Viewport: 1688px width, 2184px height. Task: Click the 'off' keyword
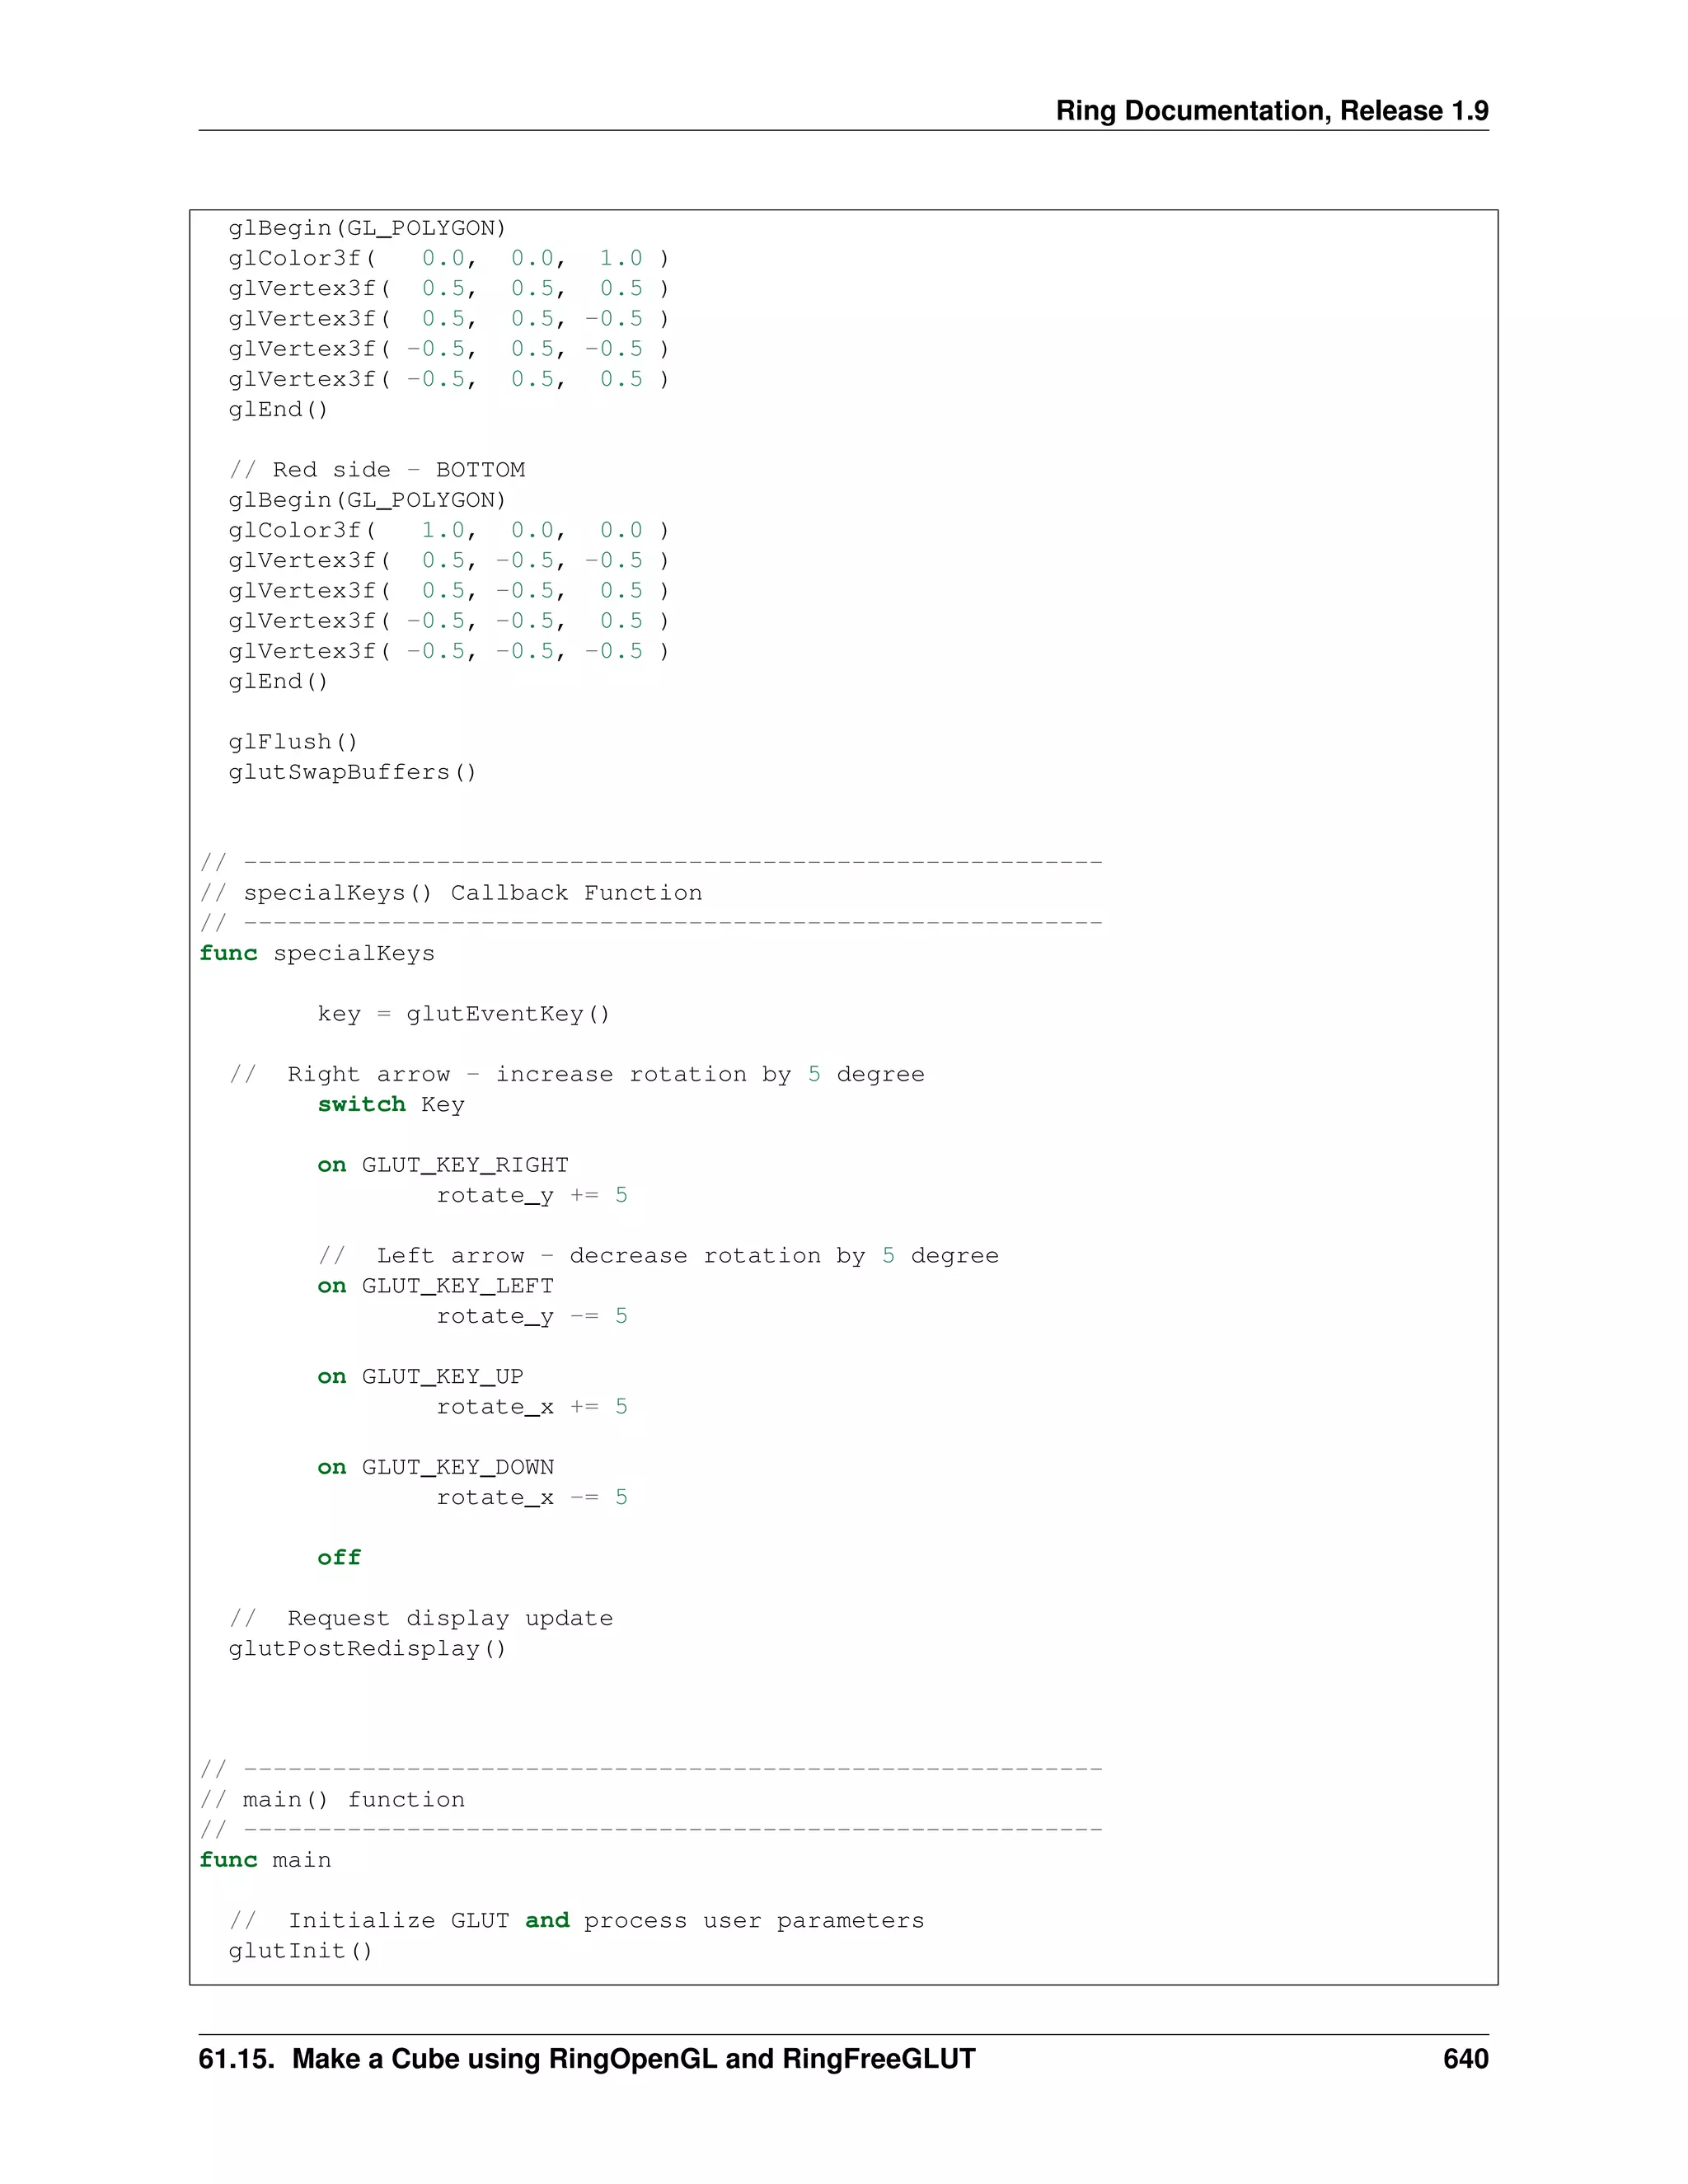tap(339, 1558)
